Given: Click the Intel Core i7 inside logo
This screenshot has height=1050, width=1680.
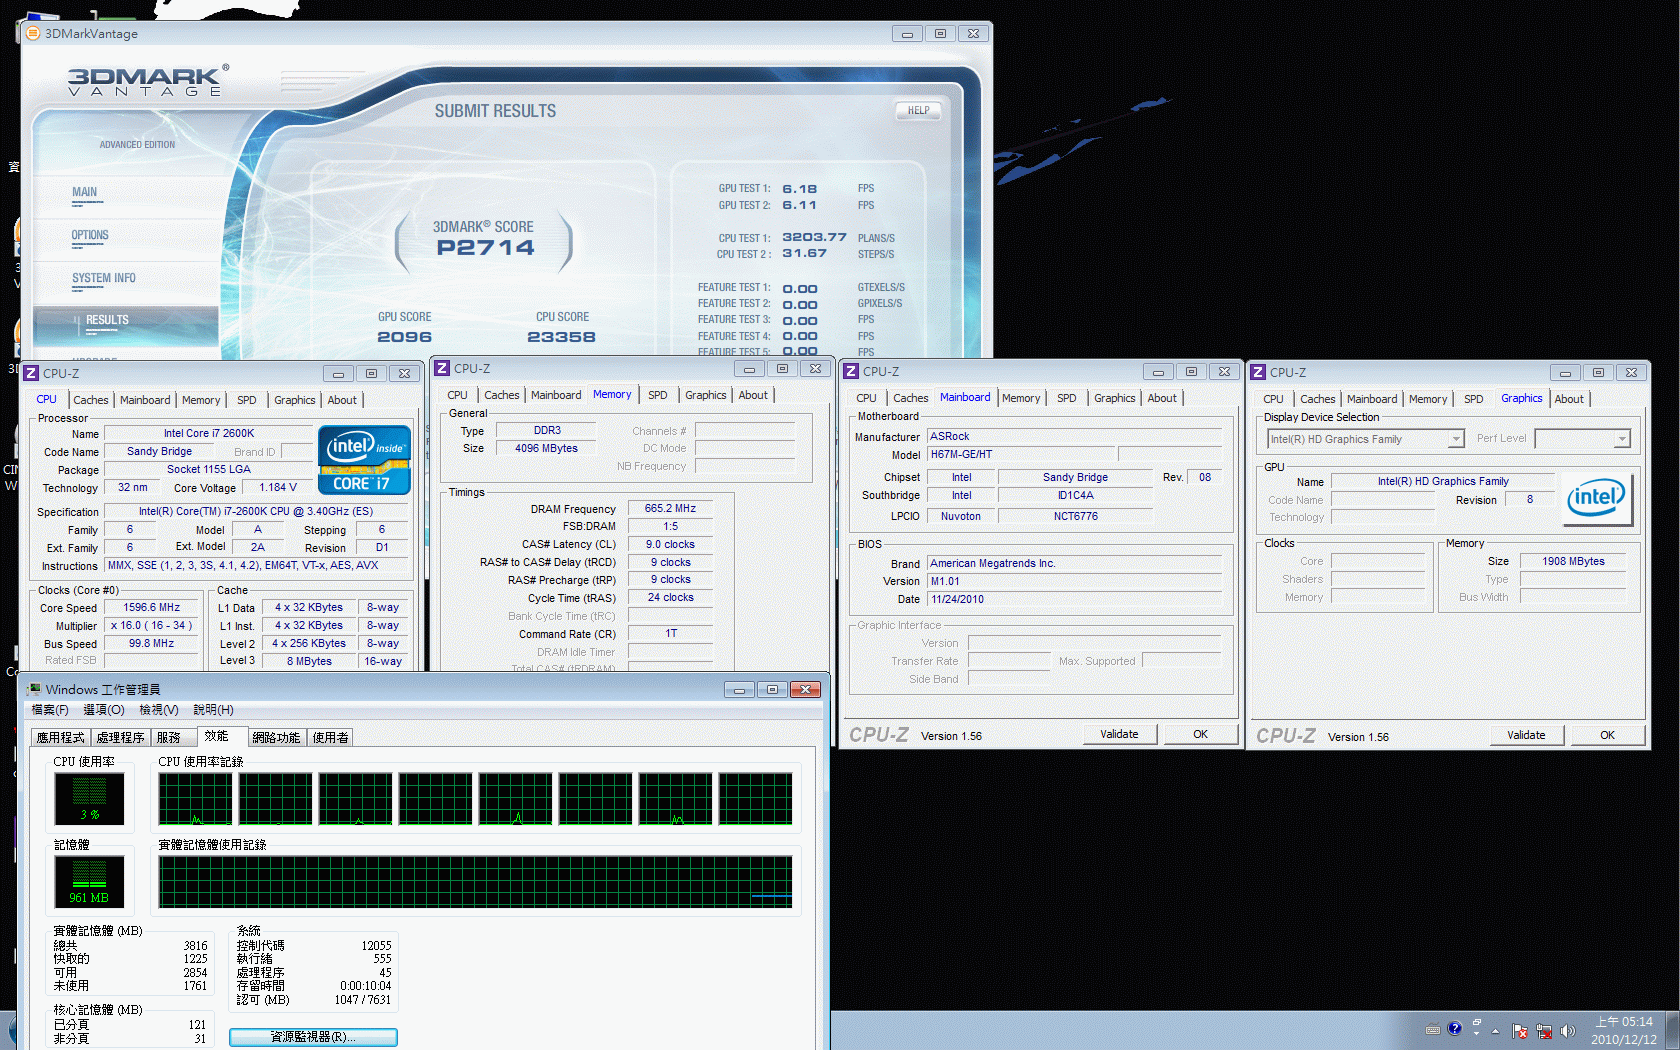Looking at the screenshot, I should click(364, 460).
